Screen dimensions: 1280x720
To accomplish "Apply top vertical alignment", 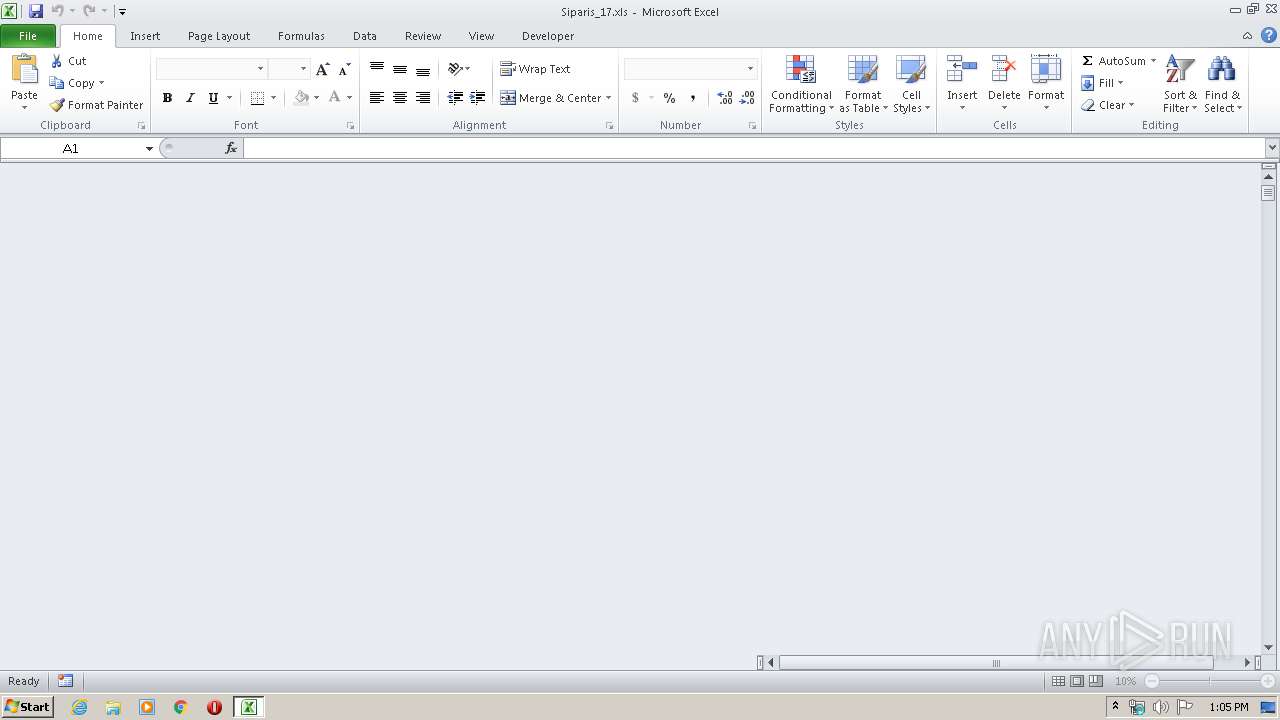I will (x=377, y=69).
